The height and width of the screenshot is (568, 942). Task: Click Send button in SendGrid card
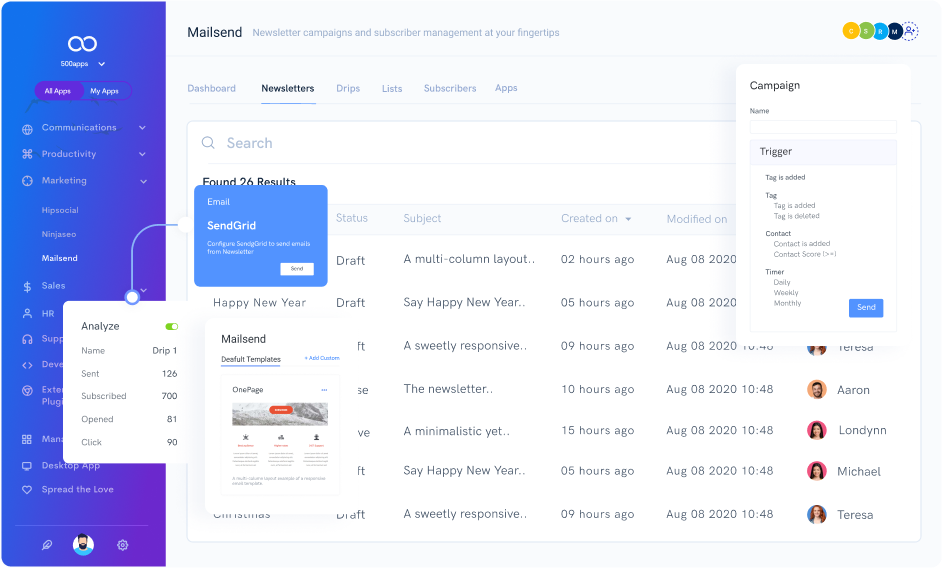click(x=297, y=269)
